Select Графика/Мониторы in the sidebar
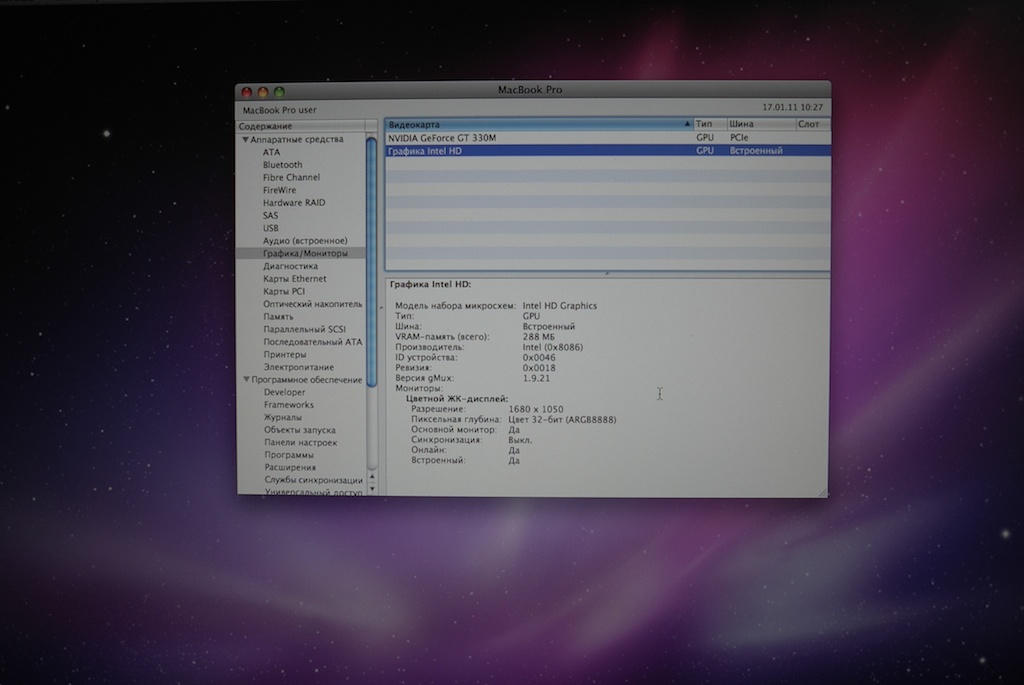This screenshot has width=1024, height=685. point(305,253)
